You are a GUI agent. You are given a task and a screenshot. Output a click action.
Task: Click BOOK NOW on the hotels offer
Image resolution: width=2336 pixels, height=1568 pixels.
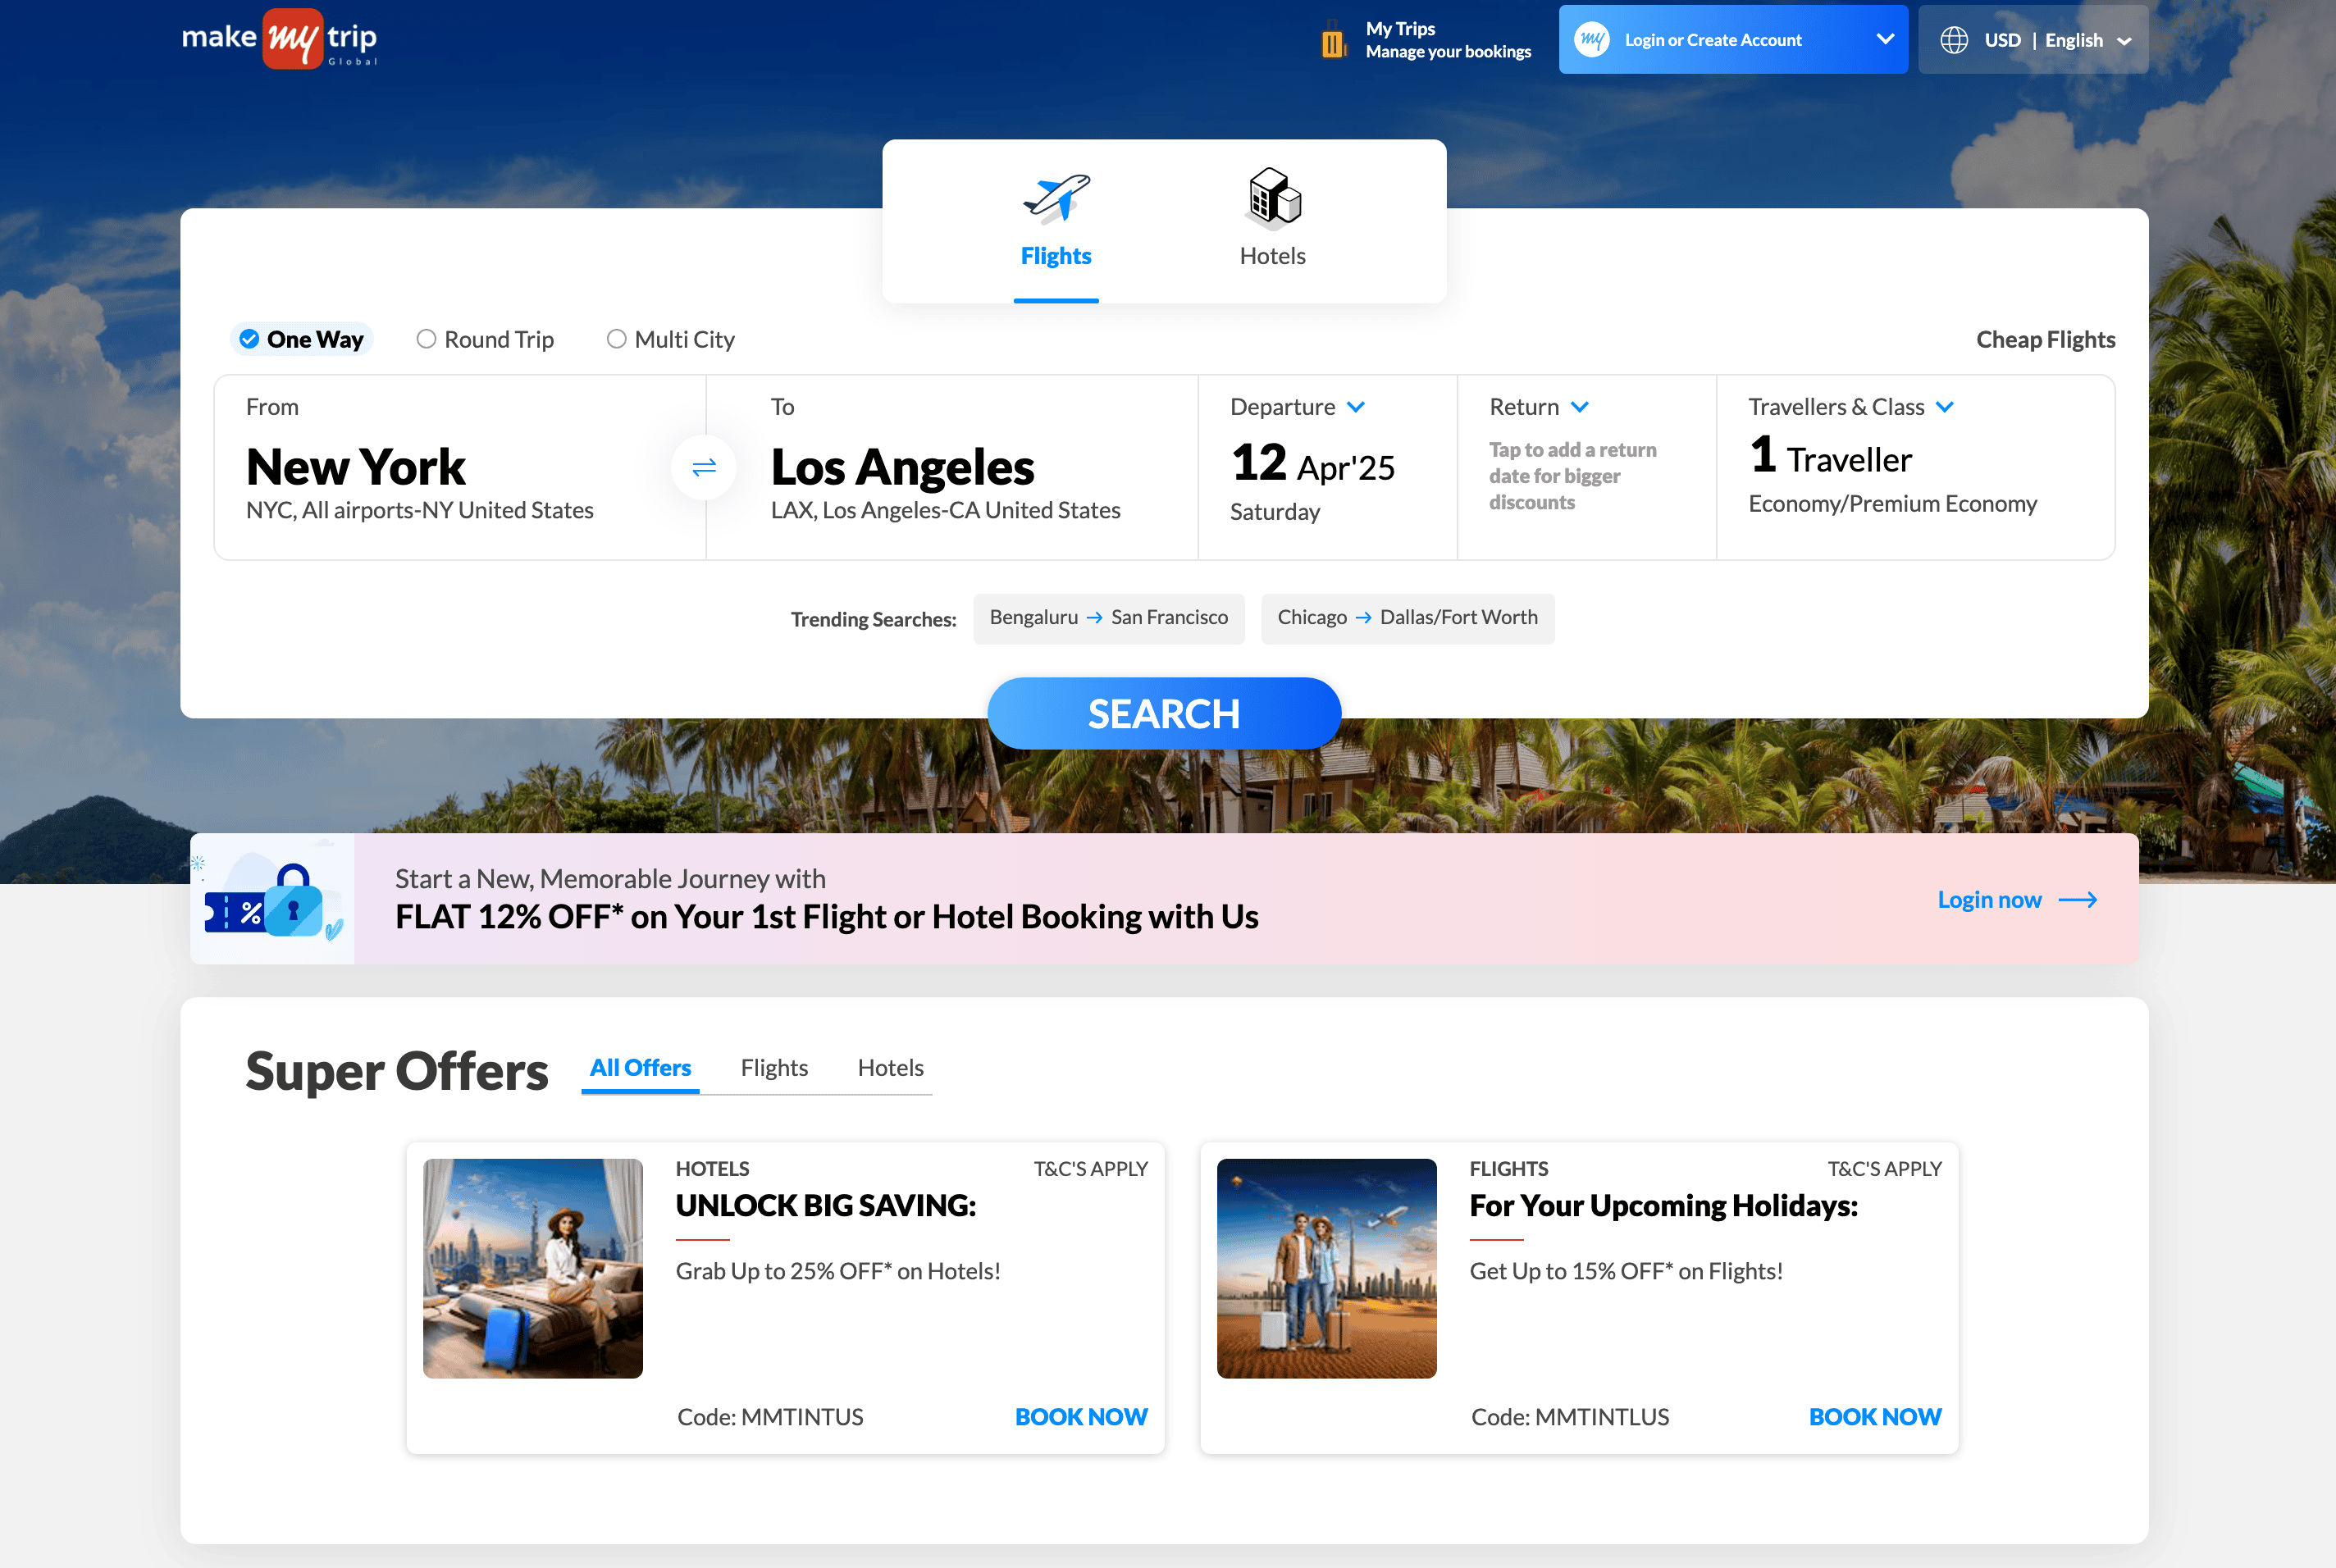(1080, 1416)
